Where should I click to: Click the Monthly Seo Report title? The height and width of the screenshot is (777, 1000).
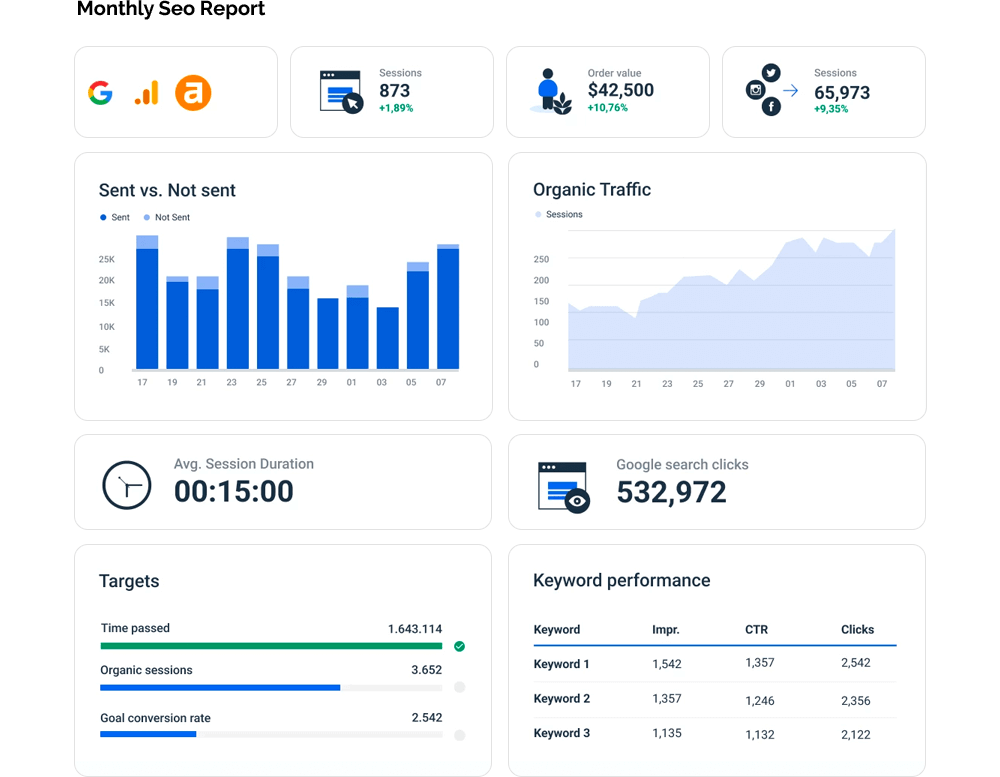(x=171, y=9)
